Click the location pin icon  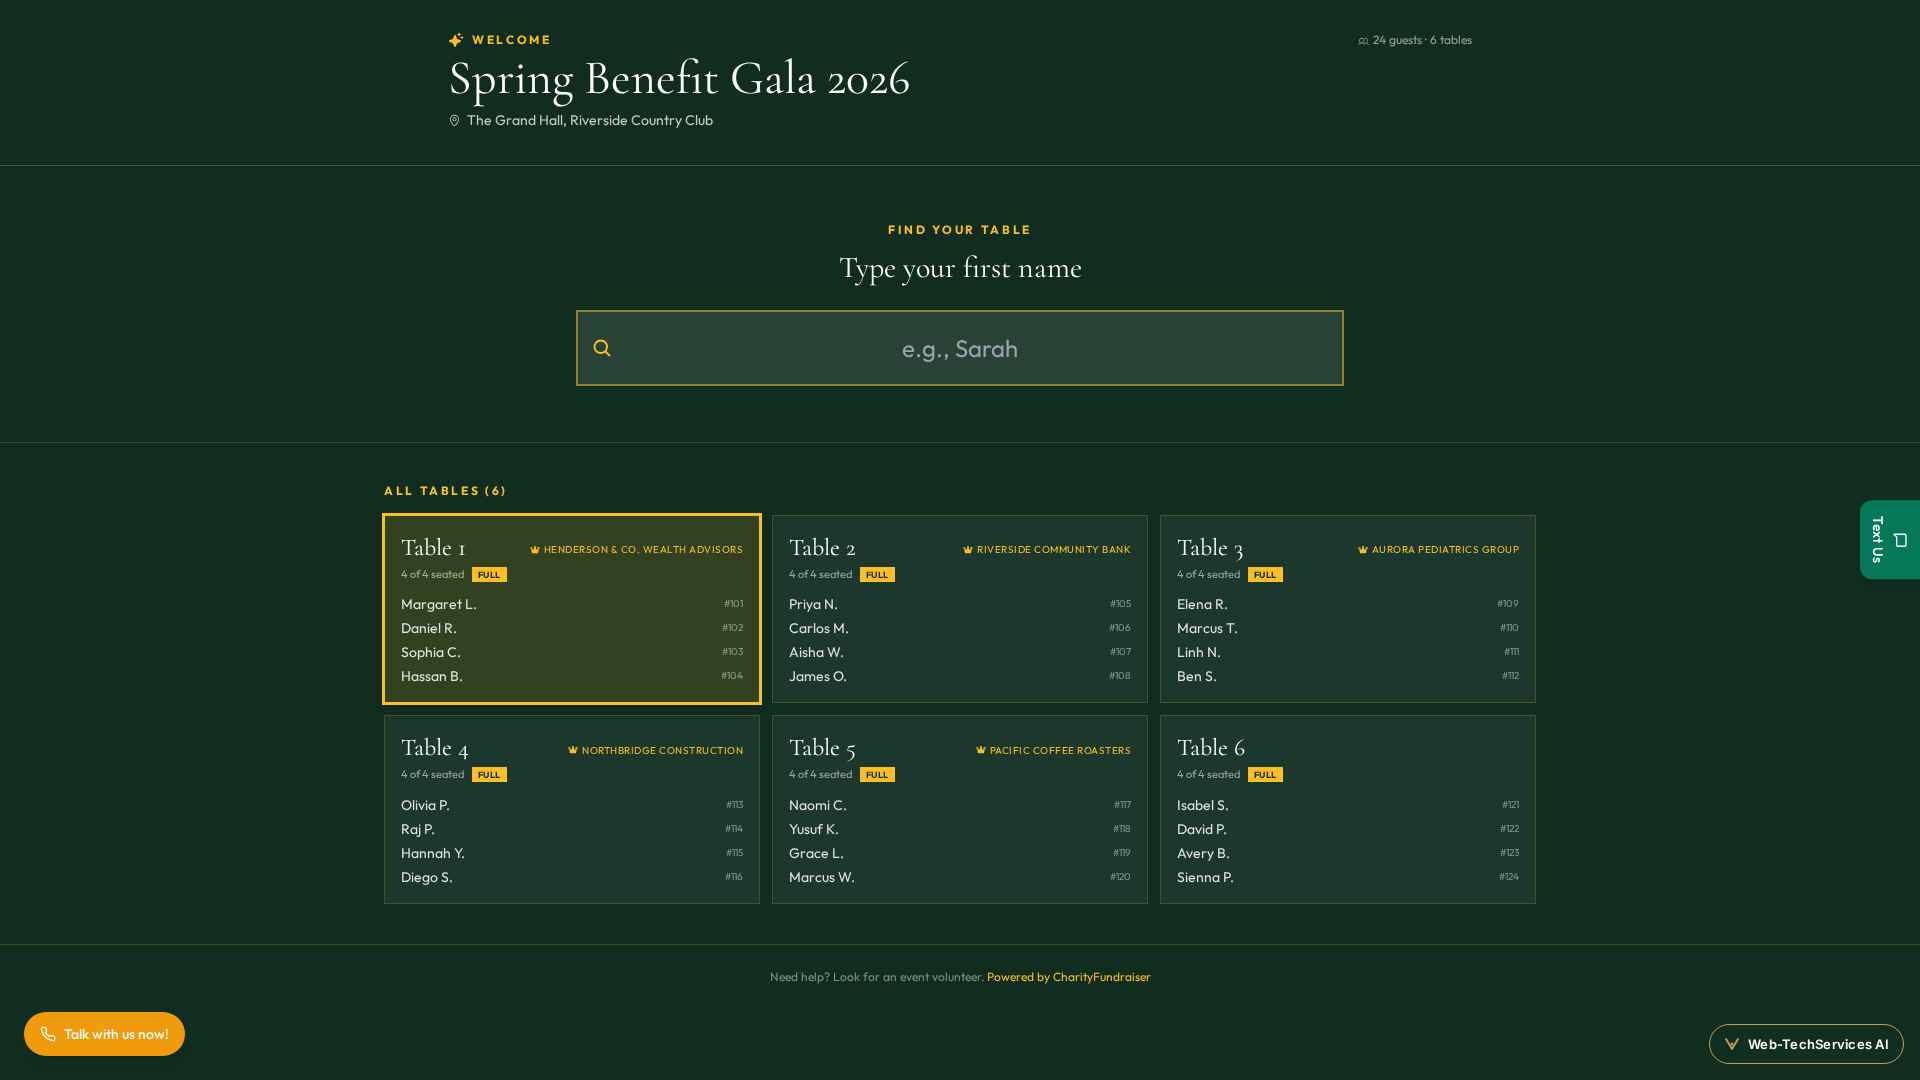tap(454, 120)
